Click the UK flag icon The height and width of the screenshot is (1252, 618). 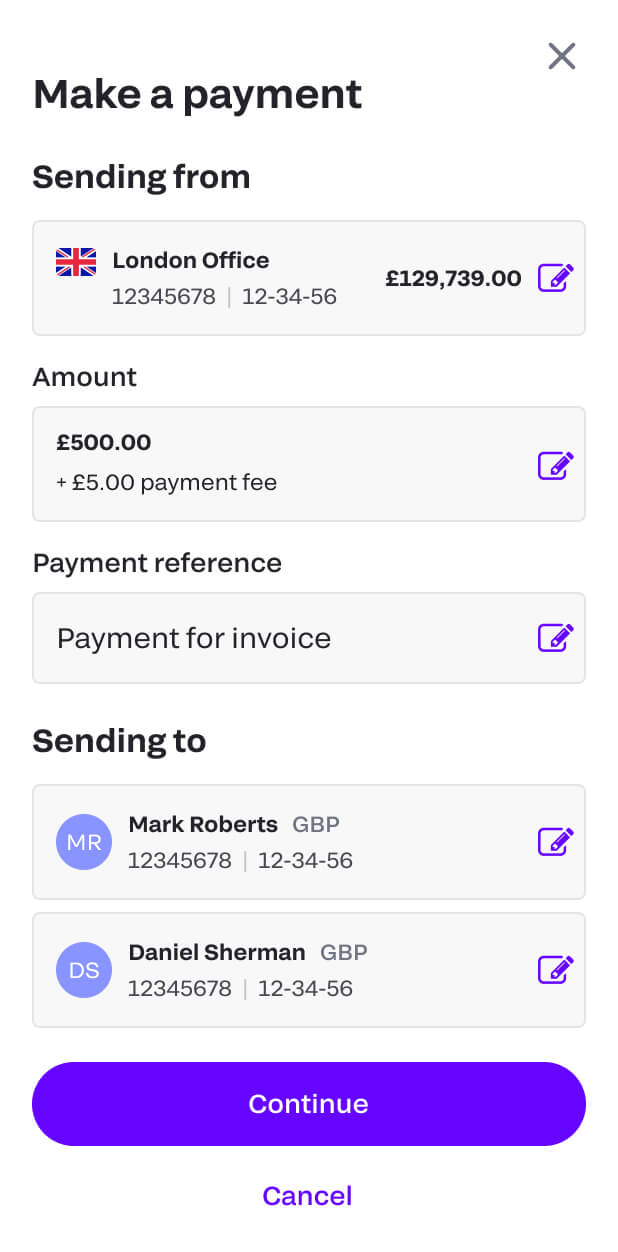click(76, 262)
